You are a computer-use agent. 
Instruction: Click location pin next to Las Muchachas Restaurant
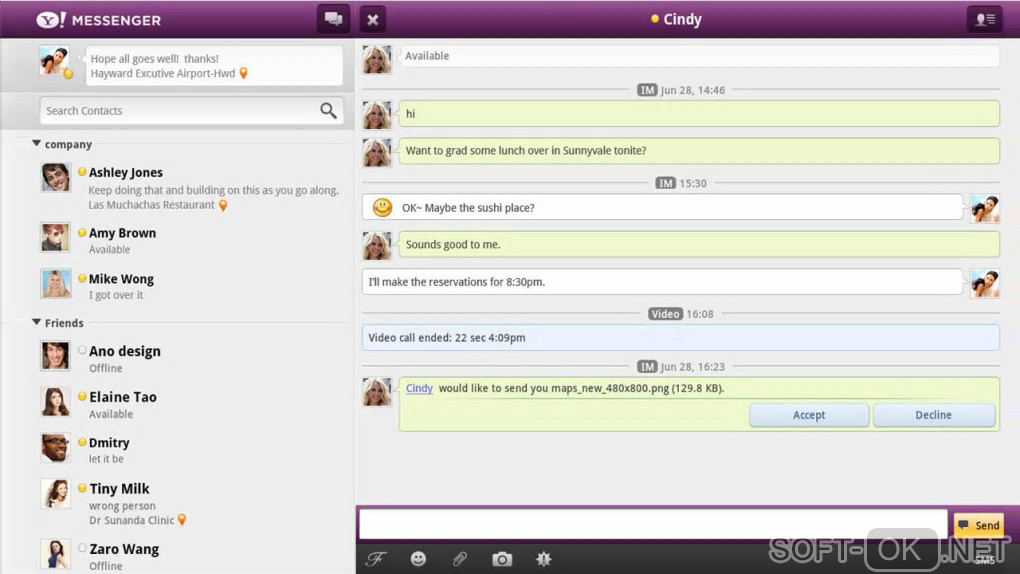pos(223,206)
